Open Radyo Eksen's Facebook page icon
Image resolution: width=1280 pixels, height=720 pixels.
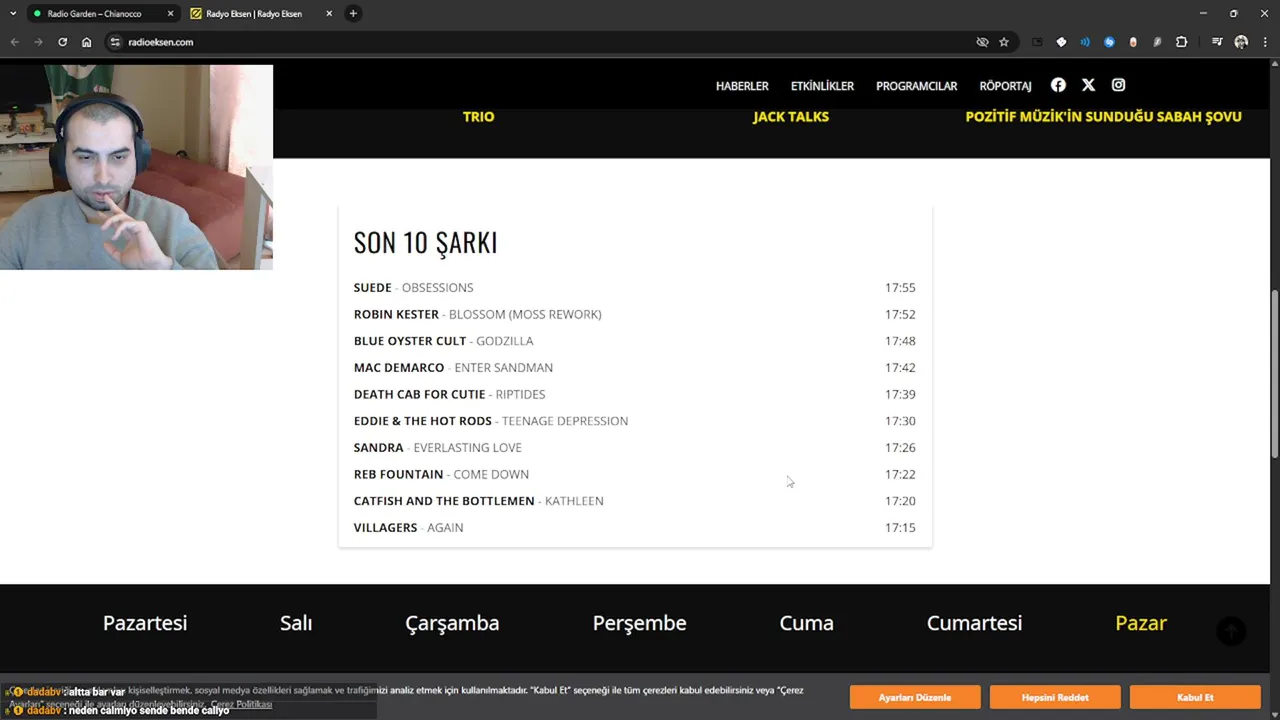1058,85
